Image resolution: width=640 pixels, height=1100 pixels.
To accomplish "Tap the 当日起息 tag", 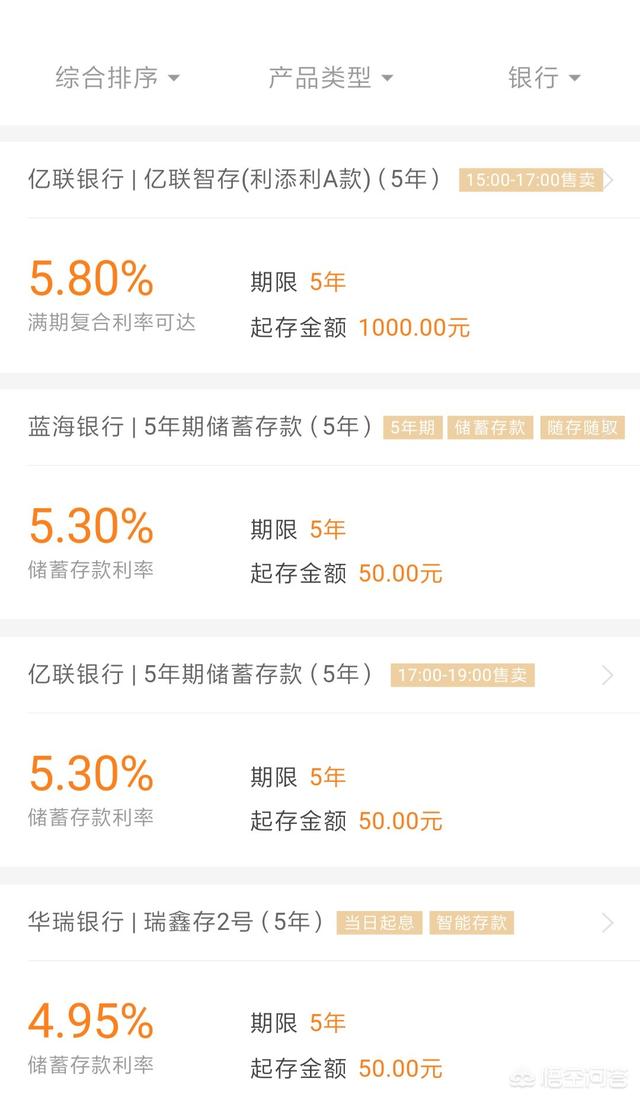I will pos(379,923).
